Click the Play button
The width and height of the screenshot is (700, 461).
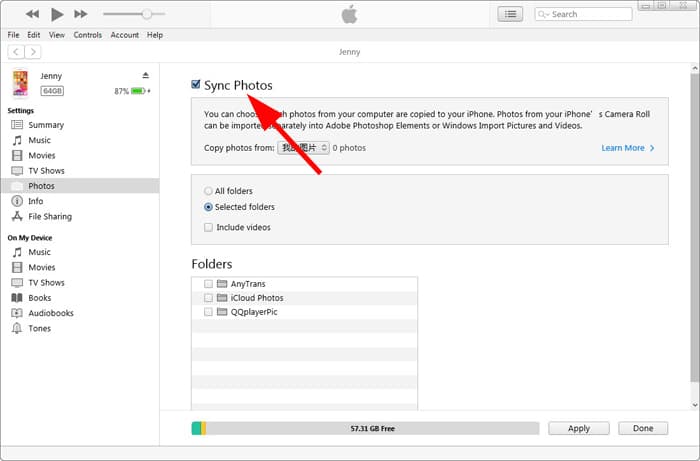pos(57,14)
